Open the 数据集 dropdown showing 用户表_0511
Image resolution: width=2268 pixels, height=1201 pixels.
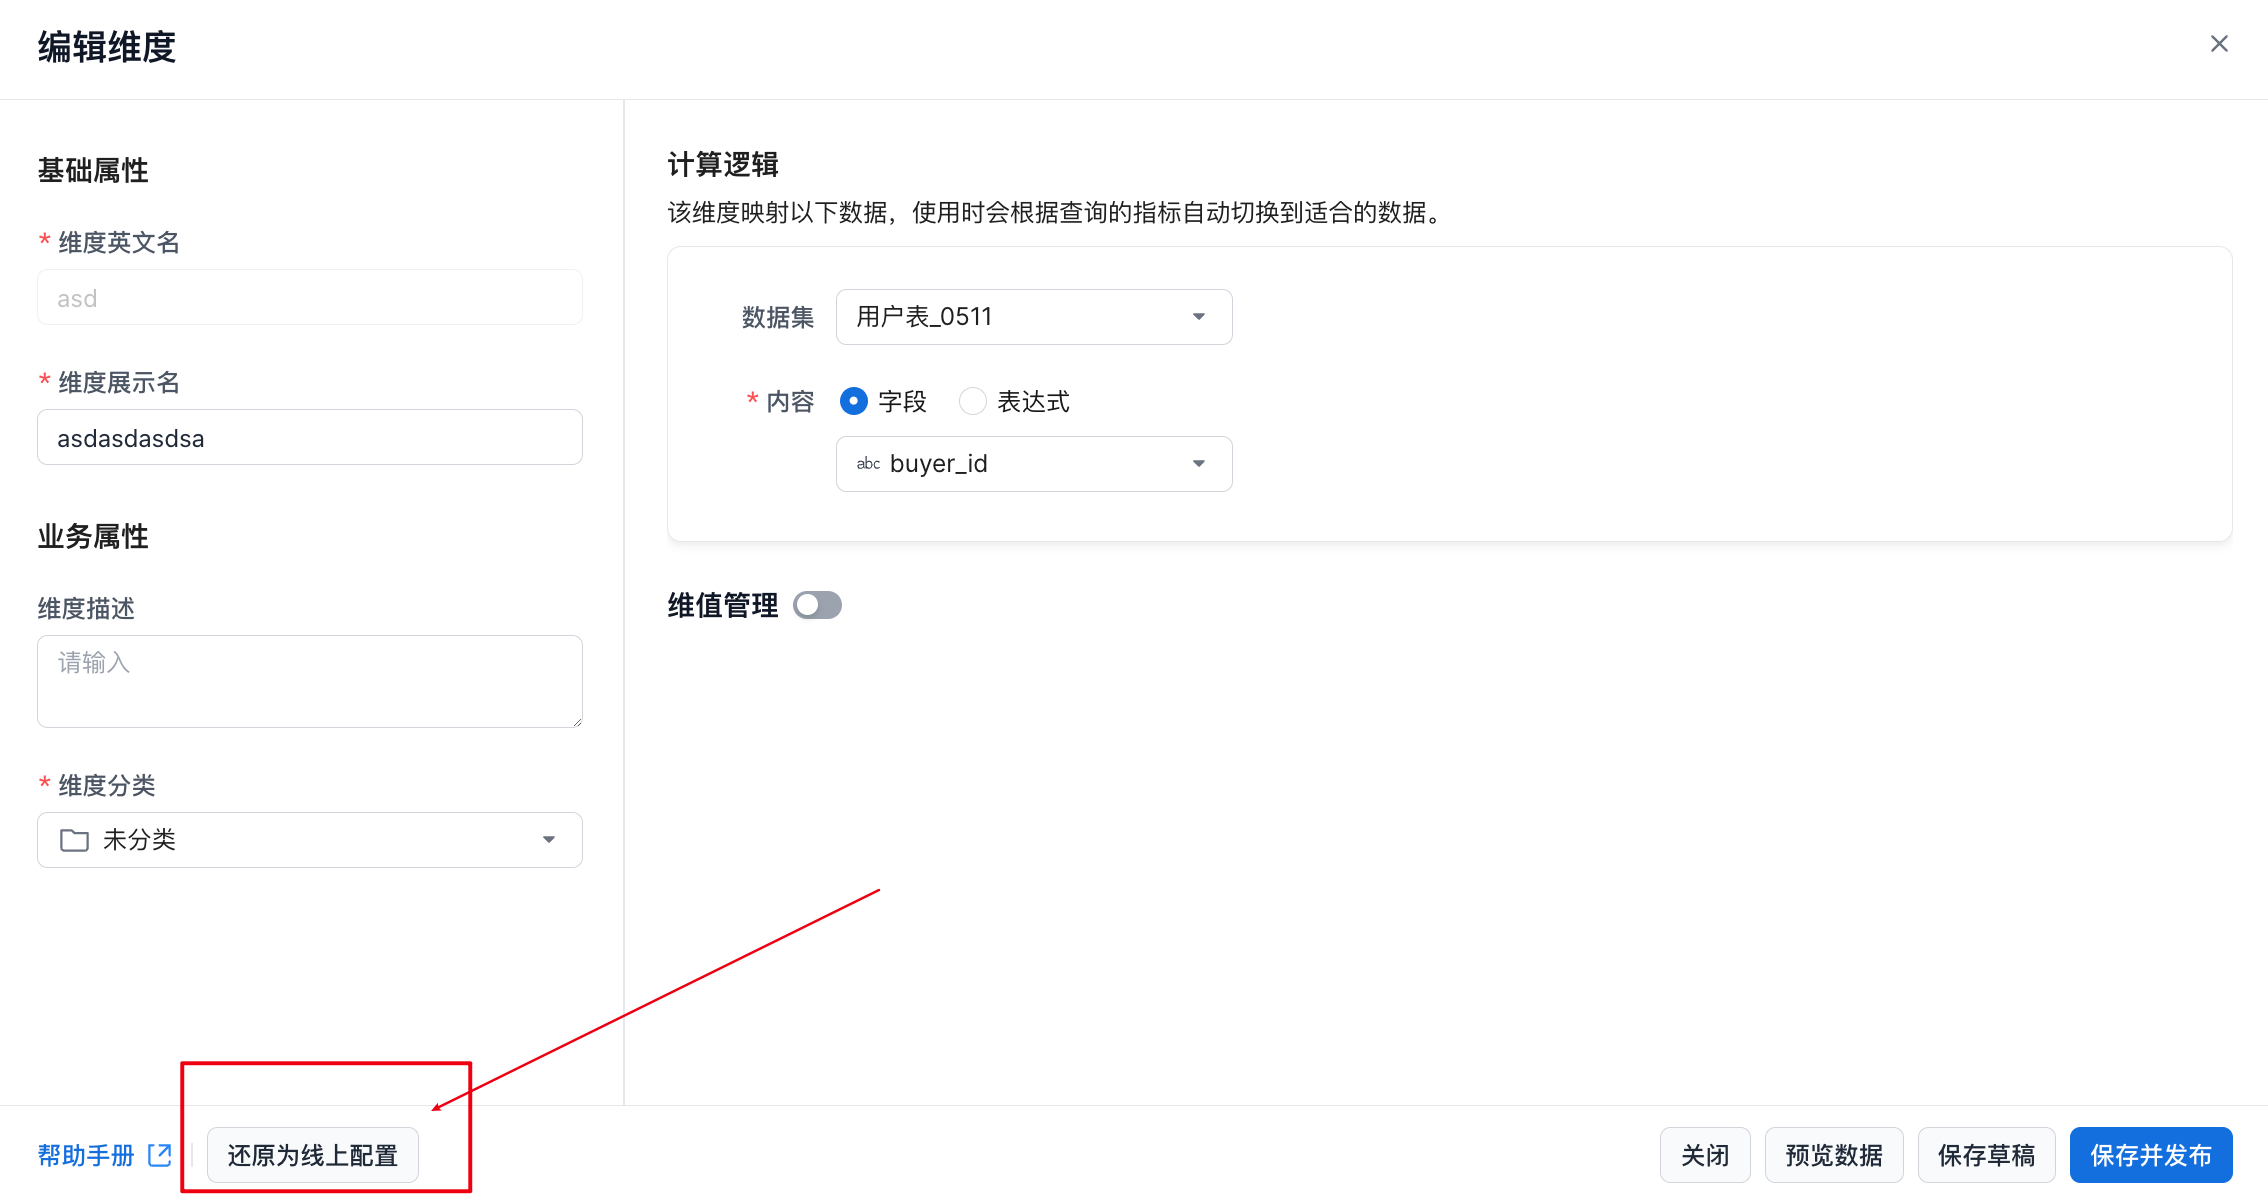[1033, 317]
